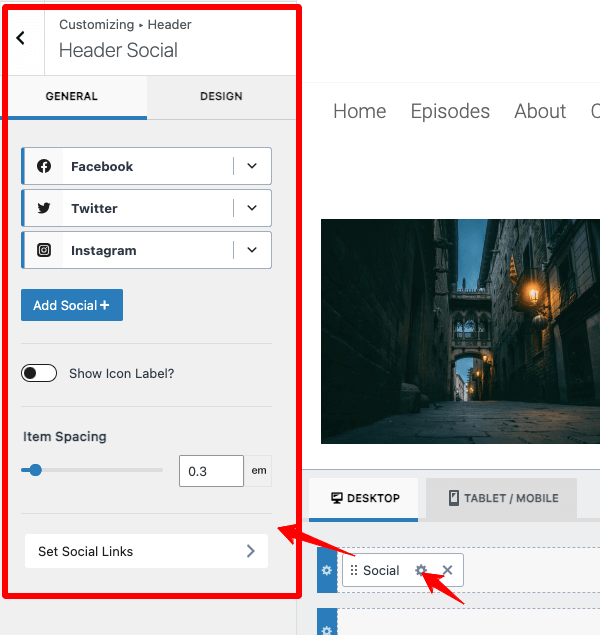Open Social item settings gear

pyautogui.click(x=421, y=570)
